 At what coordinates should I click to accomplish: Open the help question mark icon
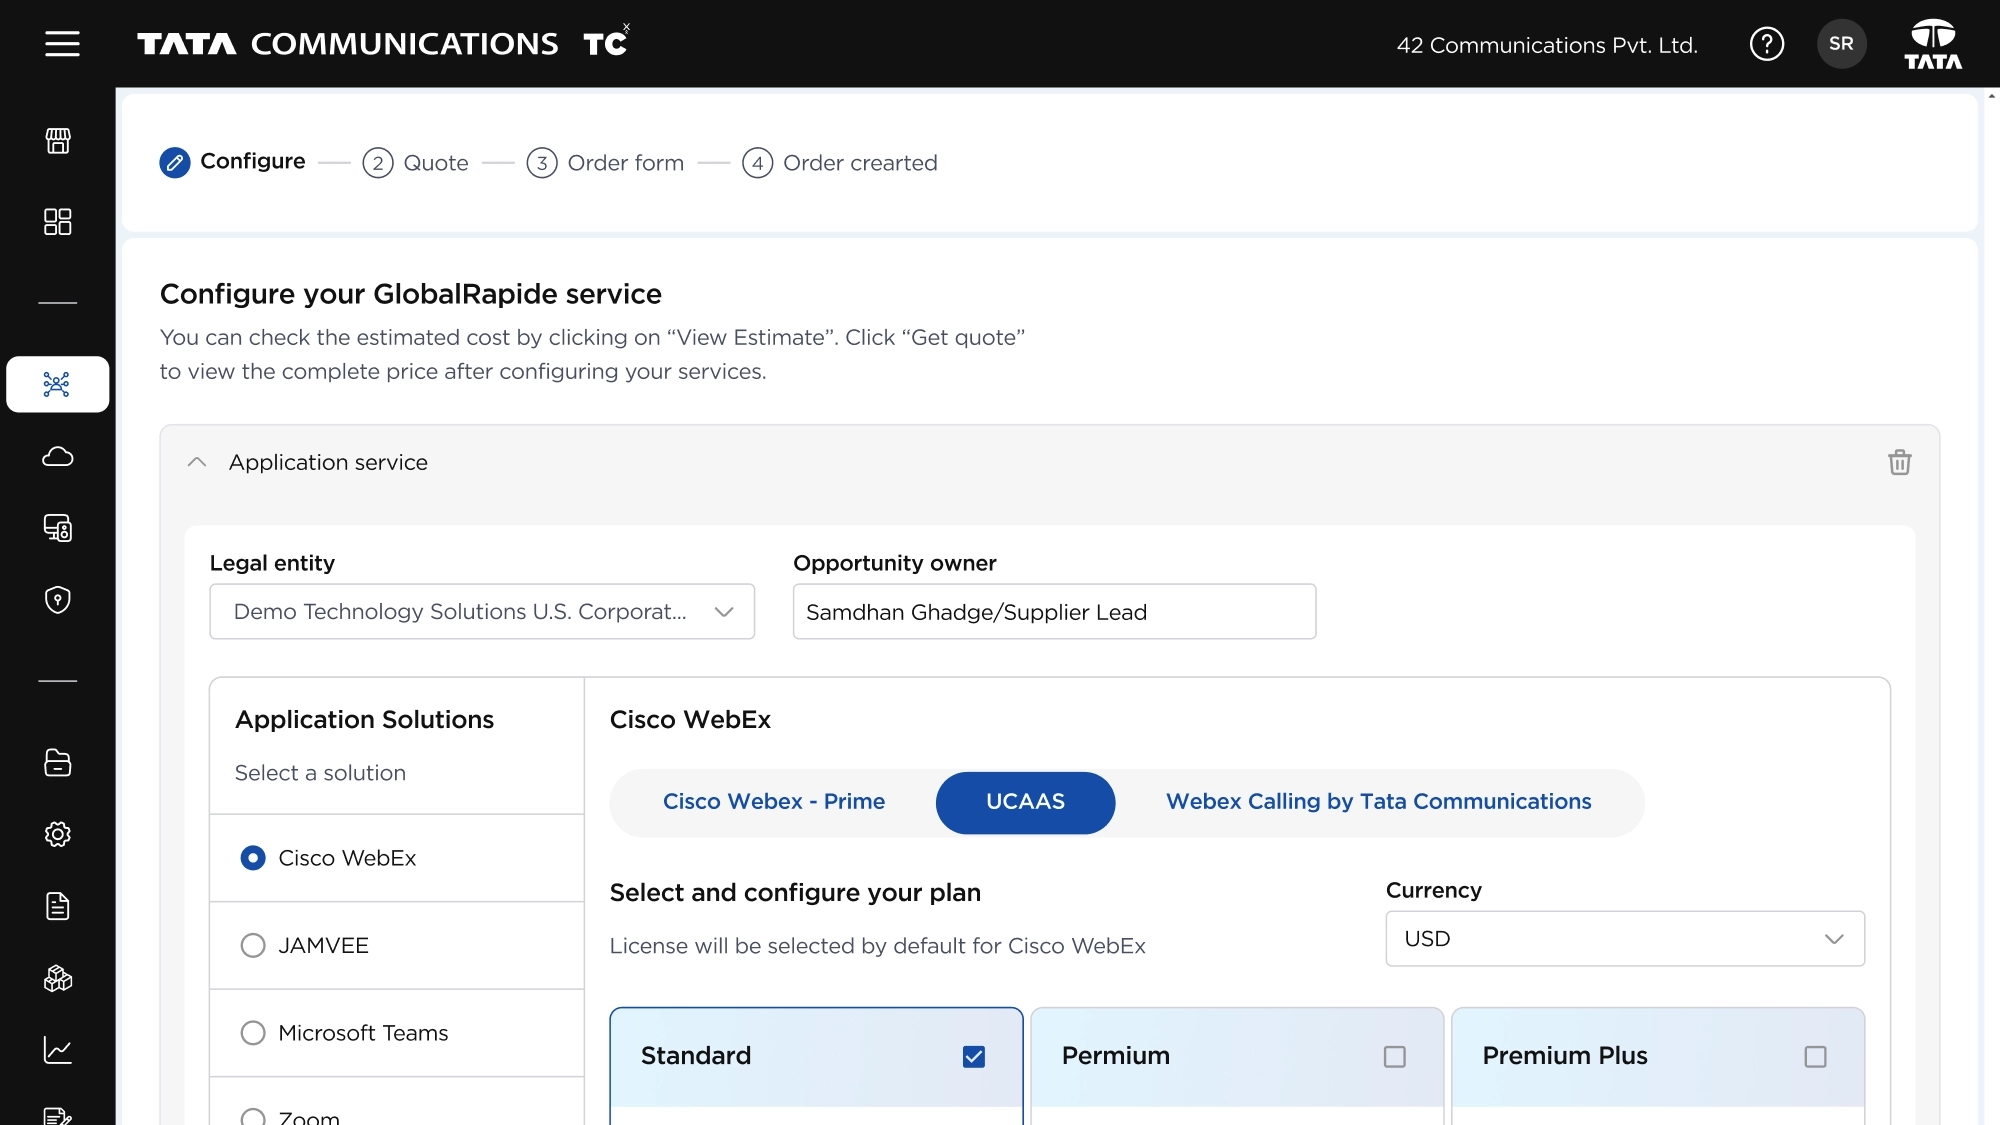[1767, 44]
